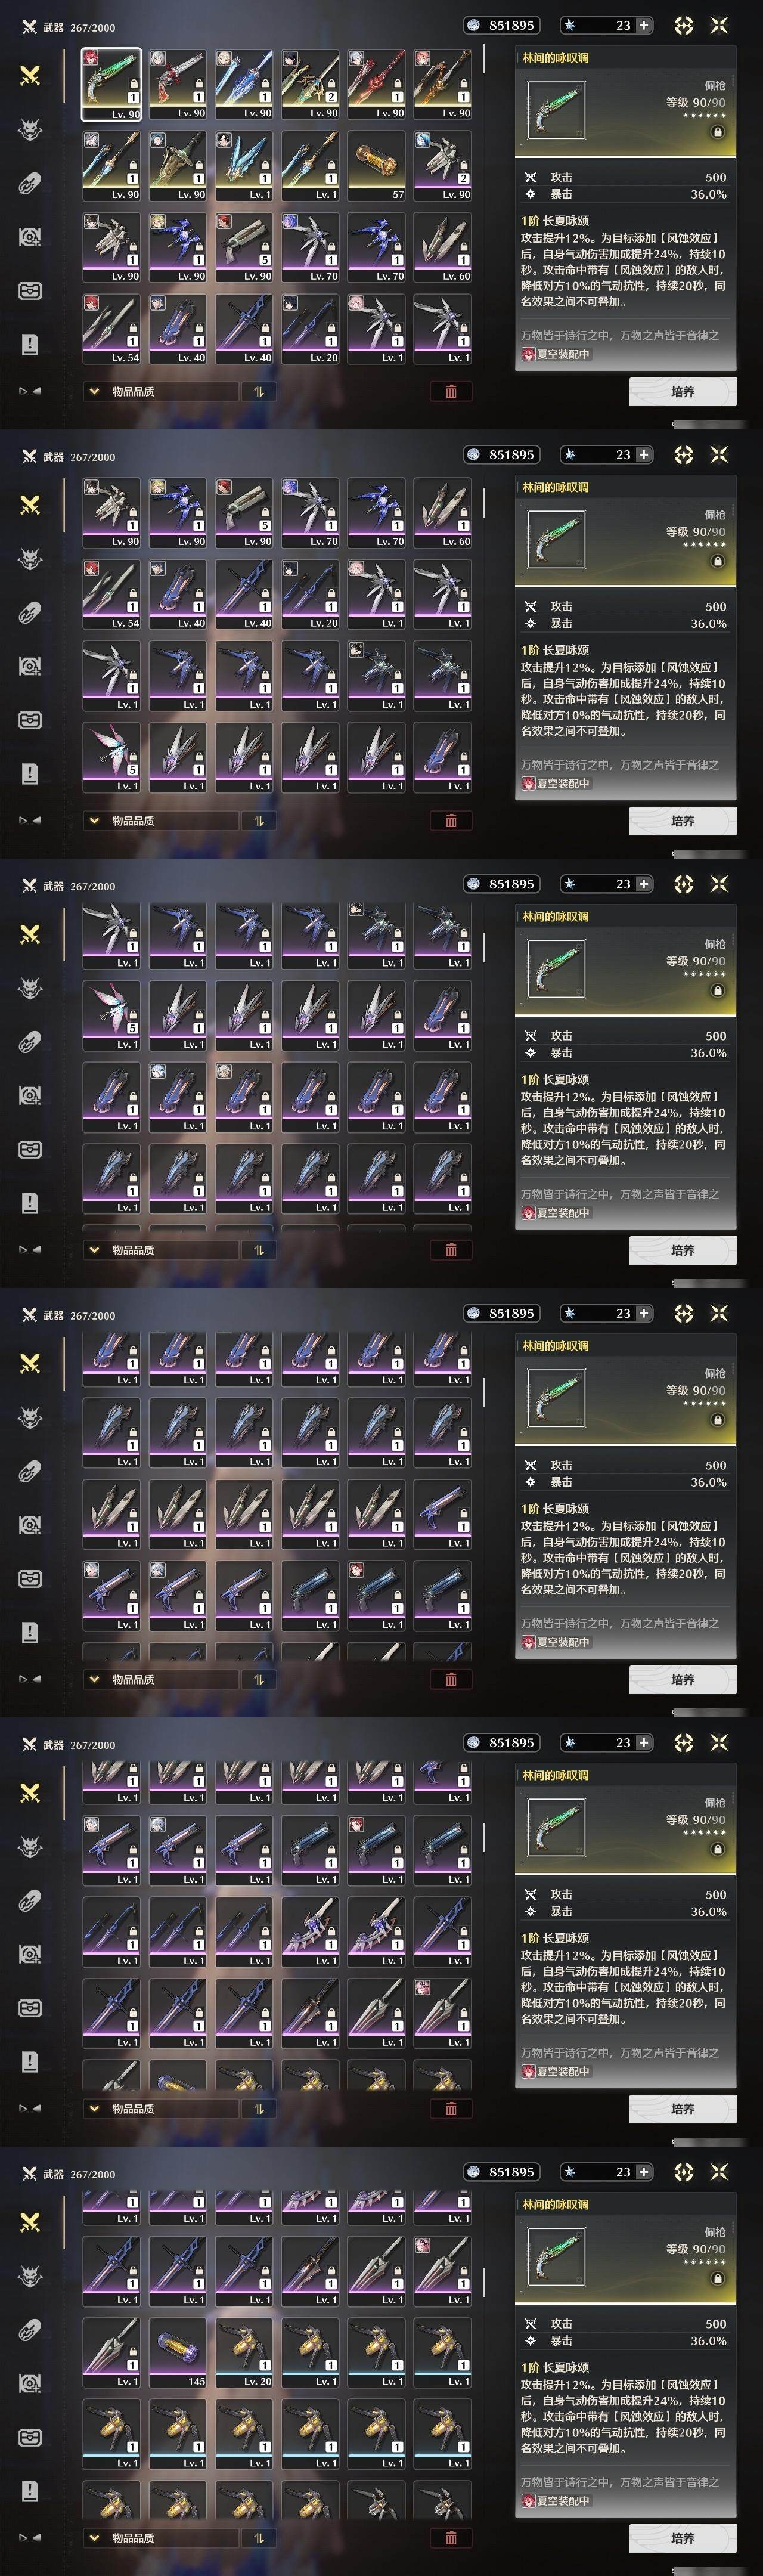Select the pill-shaped consumables category in topmost sidebar
Screen dimensions: 763x2576
30,183
